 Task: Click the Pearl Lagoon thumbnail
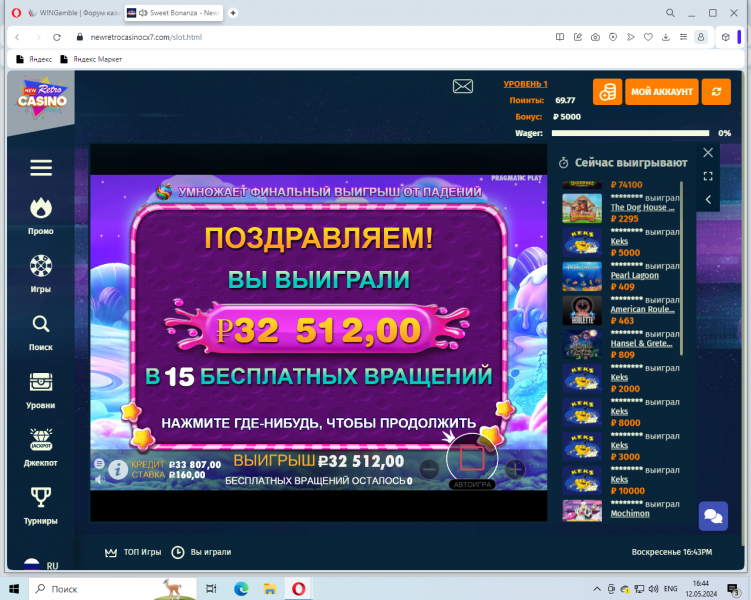[x=582, y=276]
